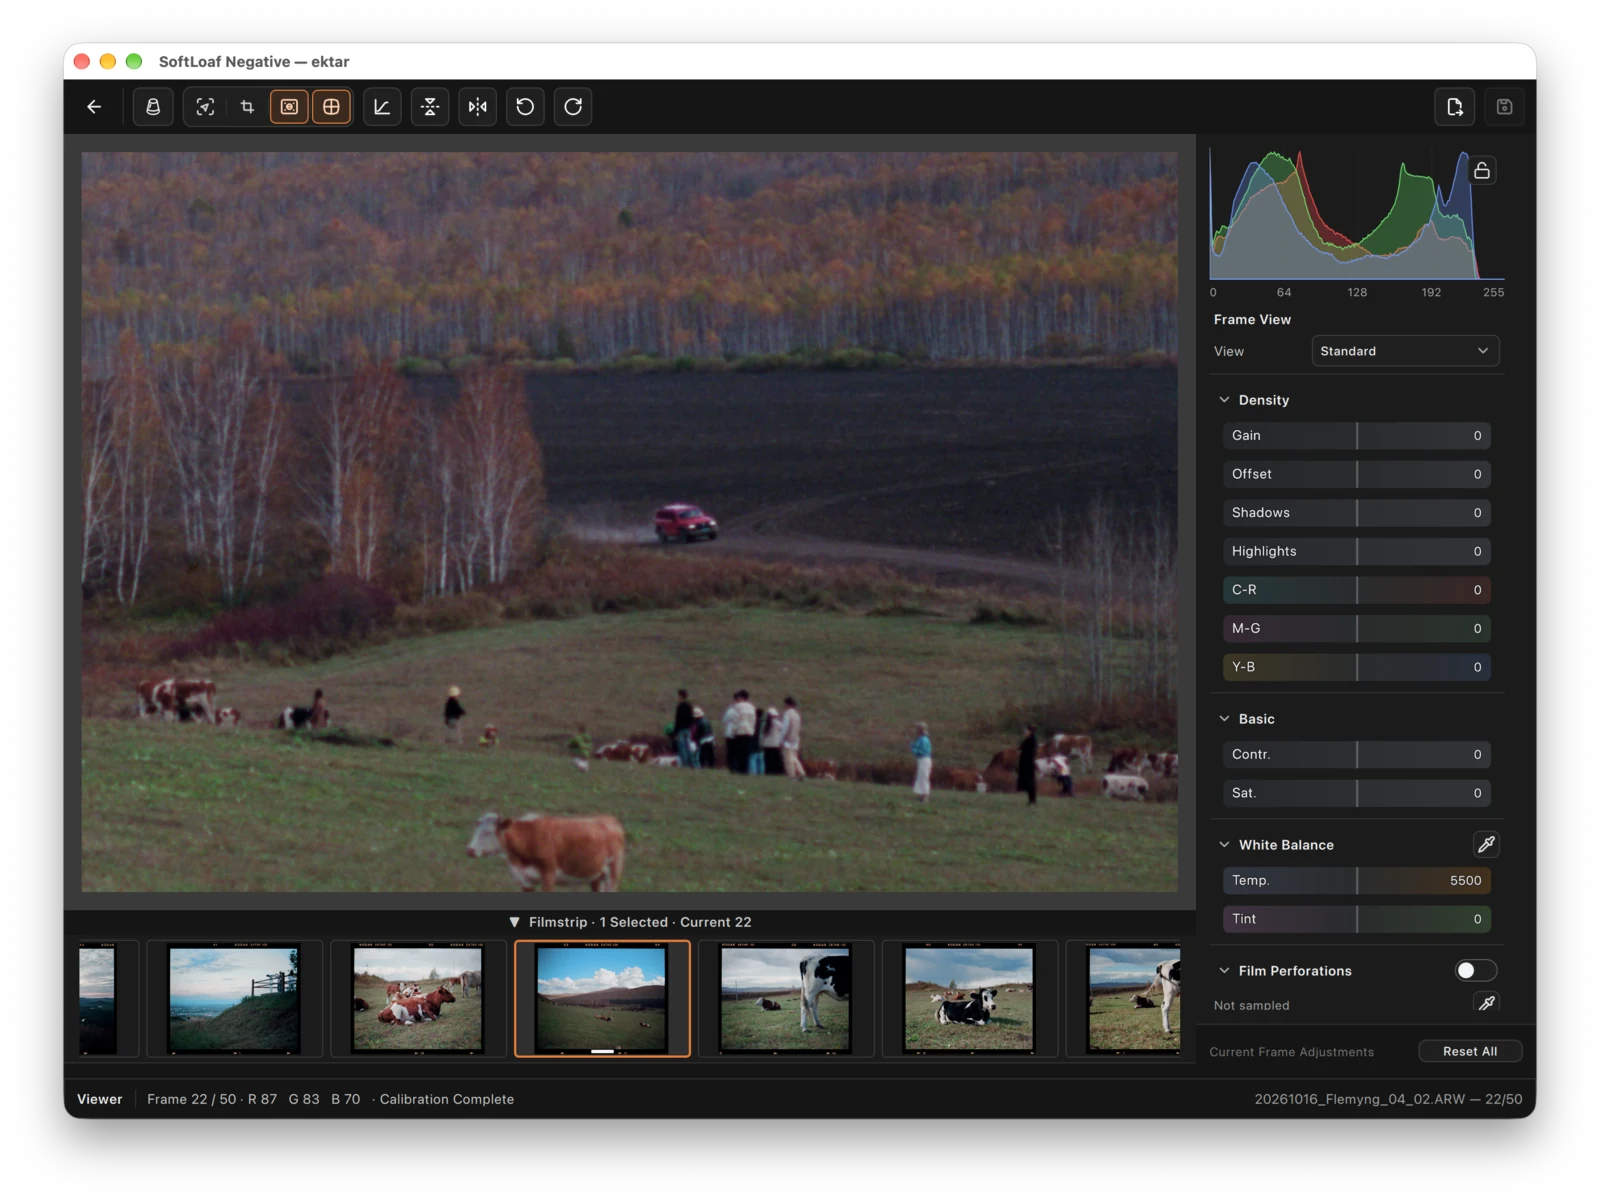Open the straighten angle tool
The image size is (1600, 1203).
[382, 107]
